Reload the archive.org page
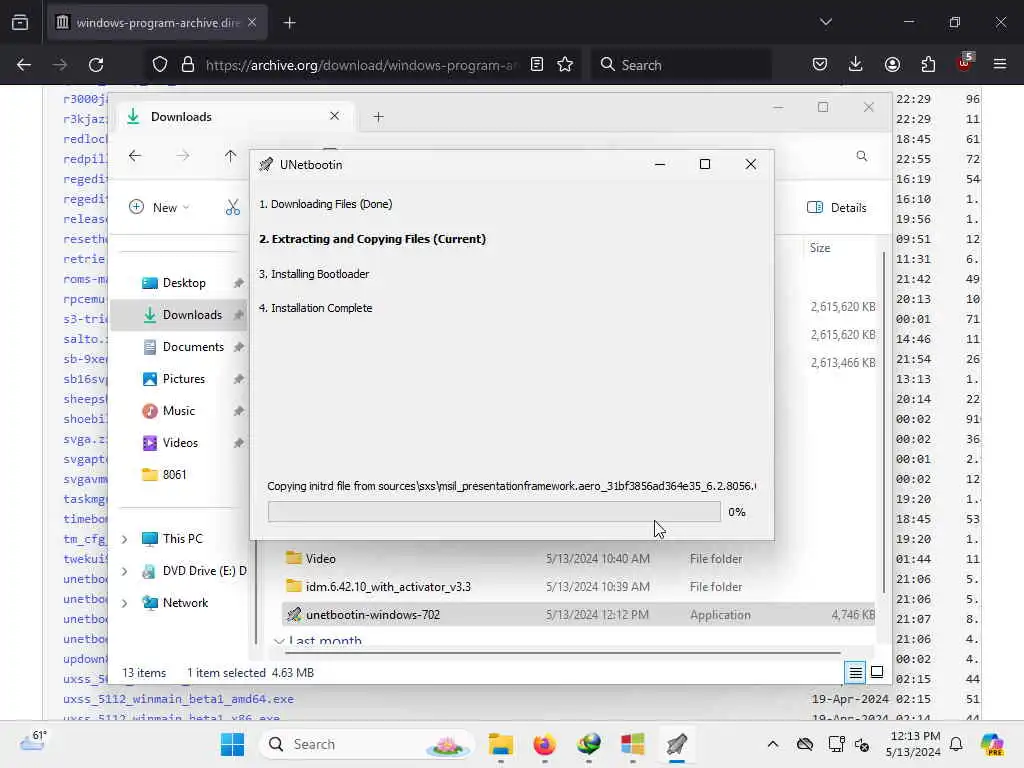1024x768 pixels. 96,65
